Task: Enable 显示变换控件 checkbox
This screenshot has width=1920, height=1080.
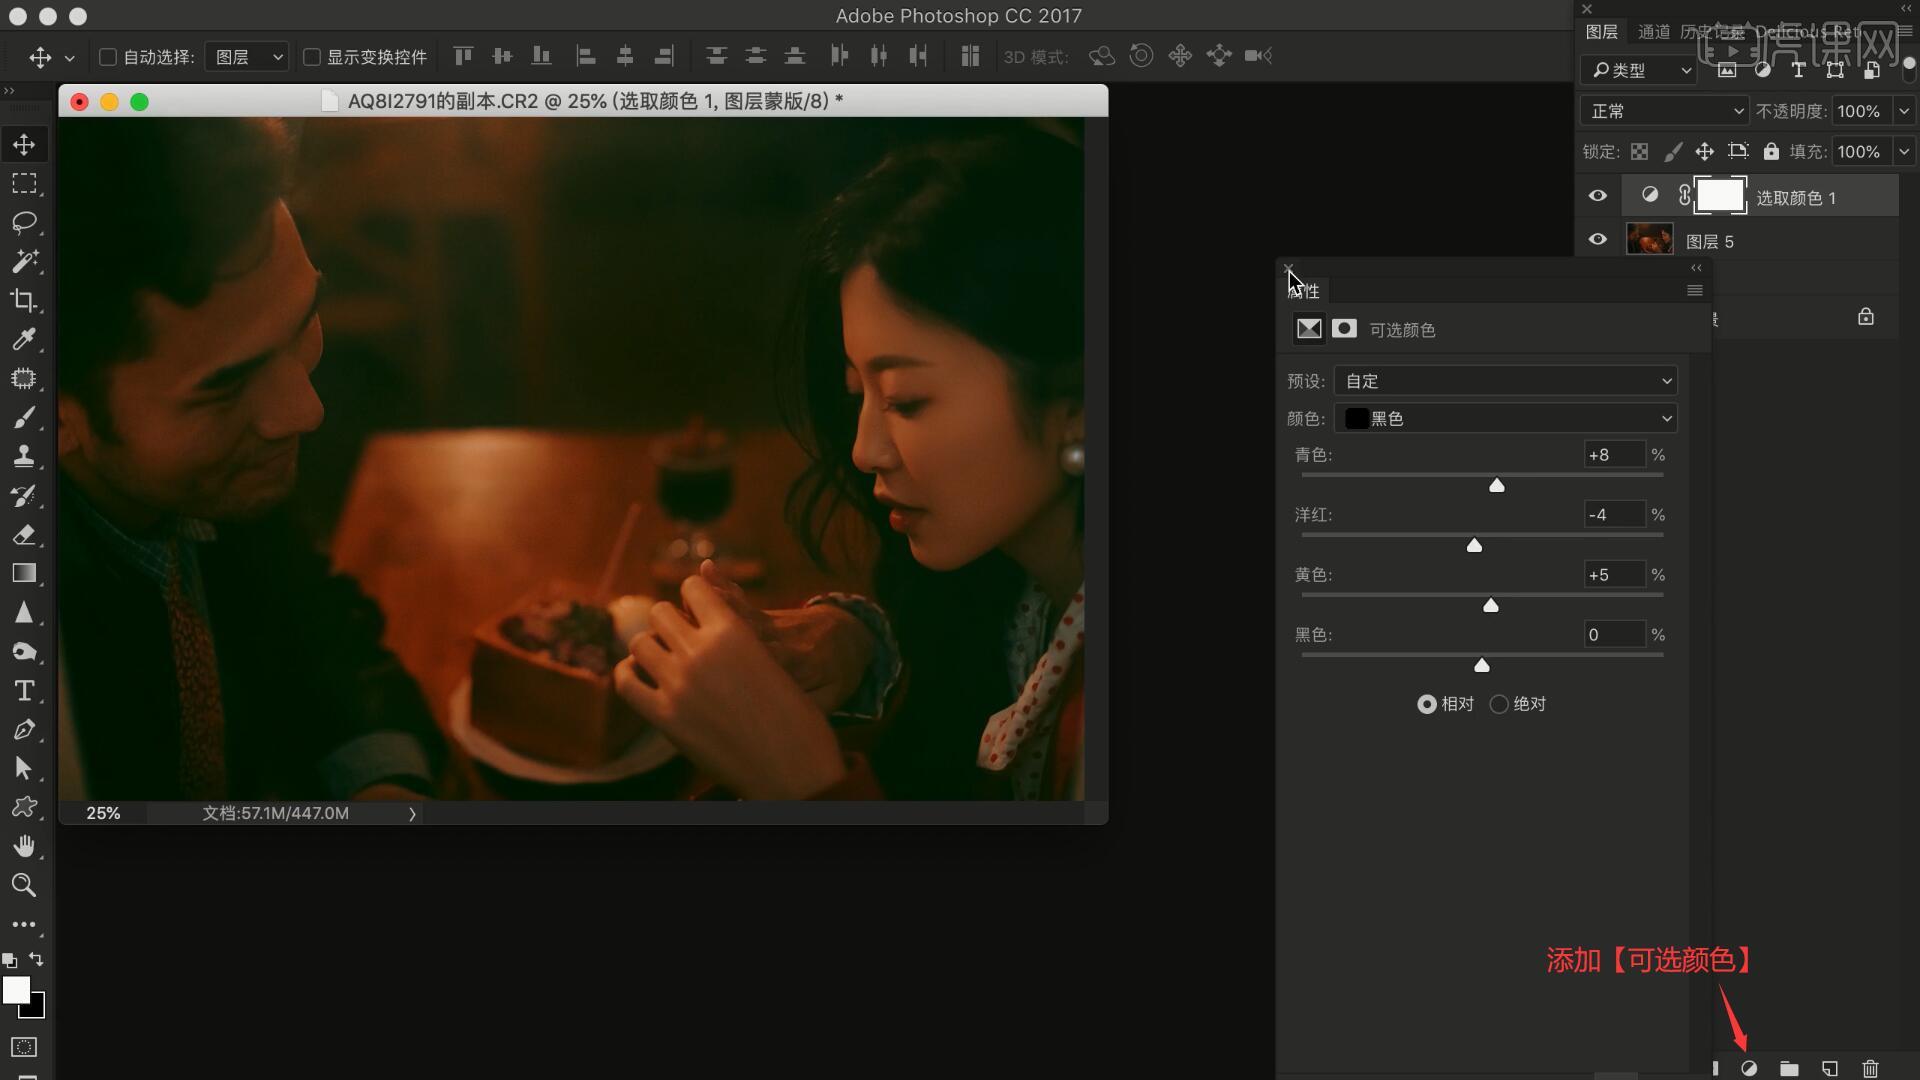Action: pos(312,57)
